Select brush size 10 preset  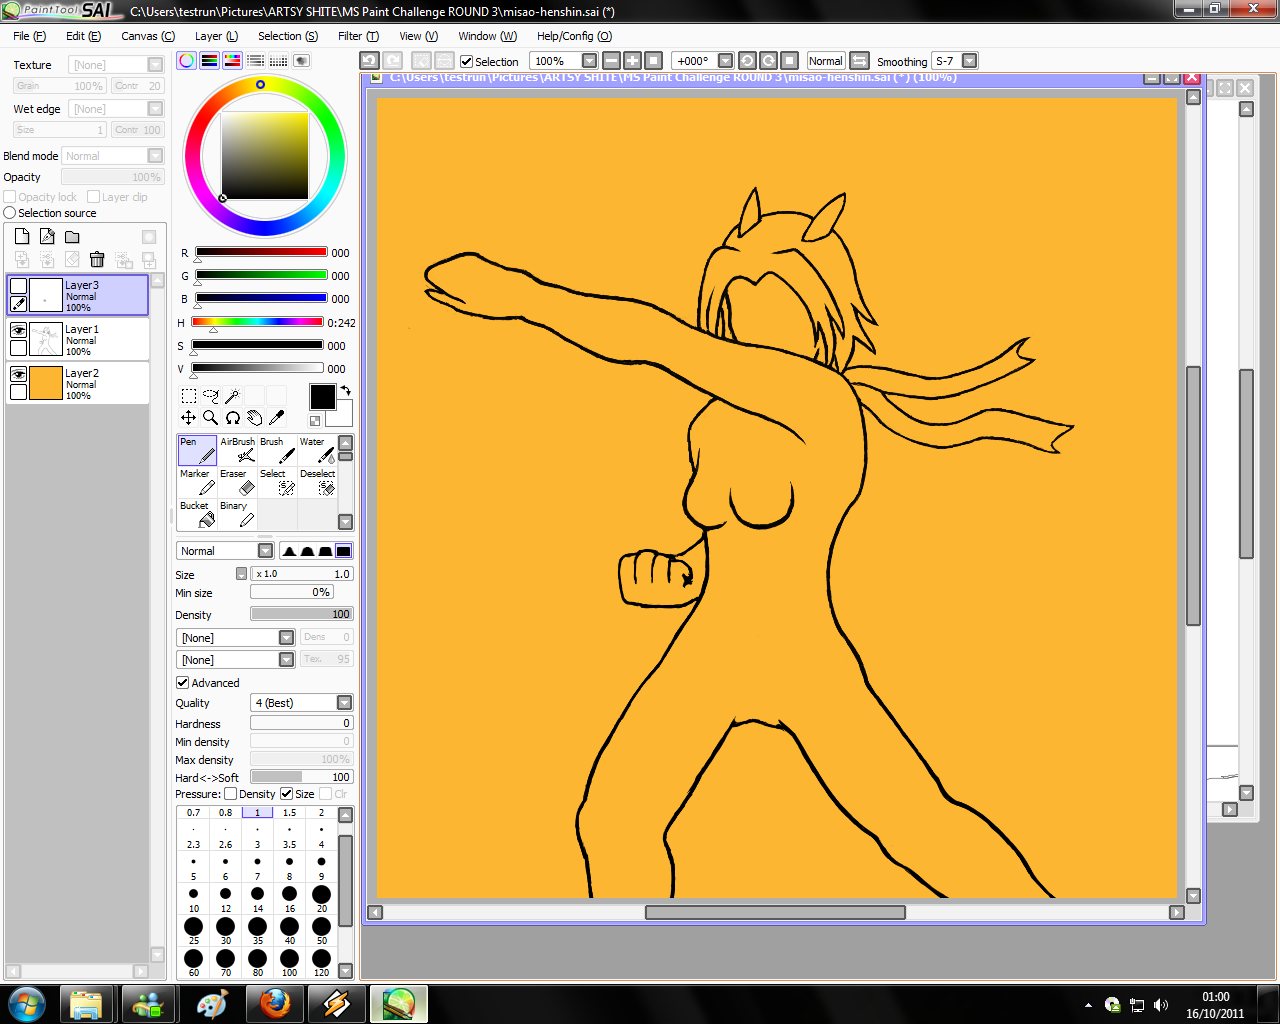(193, 894)
